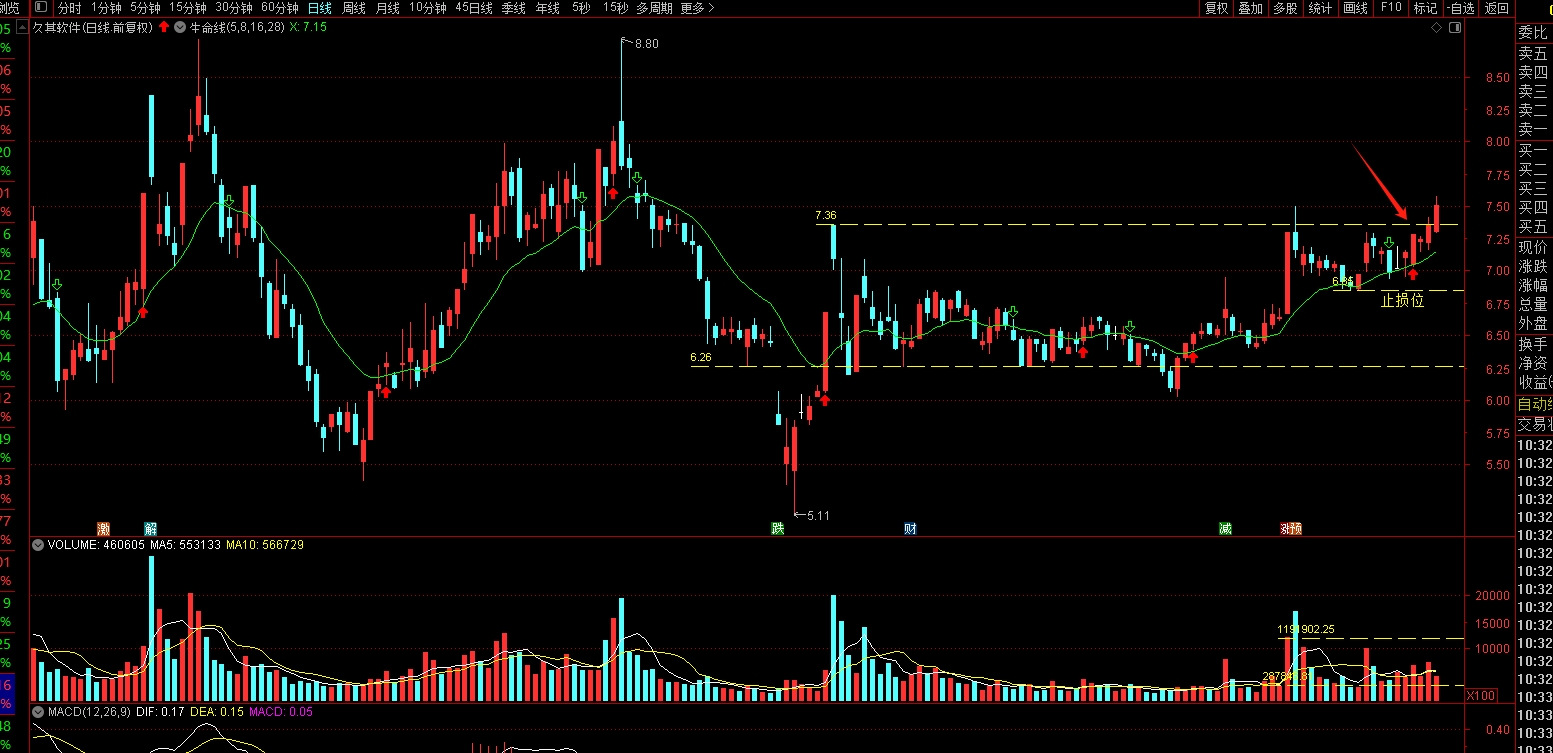Viewport: 1553px width, 753px height.
Task: Click the 7.36 resistance line label
Action: tap(825, 215)
